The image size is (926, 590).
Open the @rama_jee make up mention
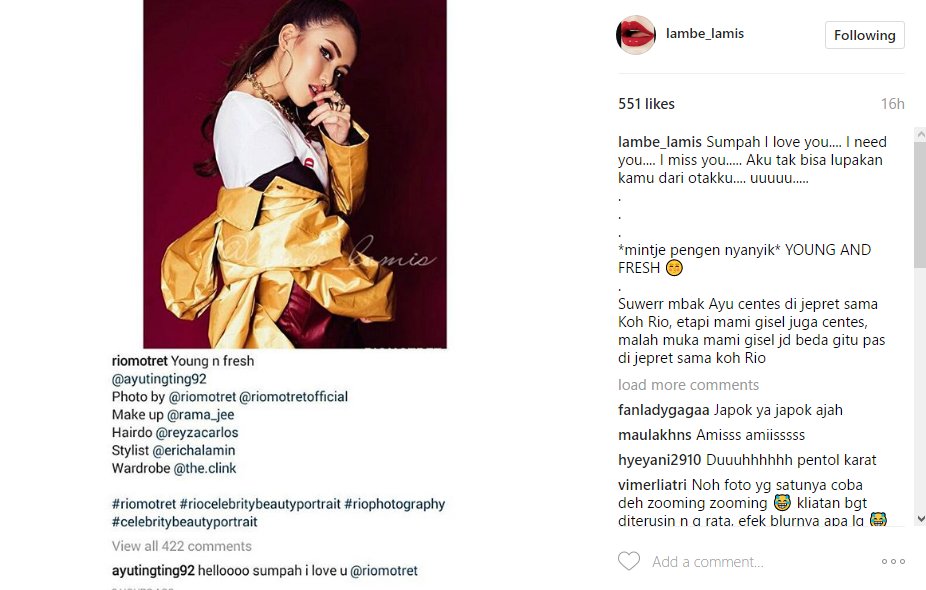tap(201, 415)
